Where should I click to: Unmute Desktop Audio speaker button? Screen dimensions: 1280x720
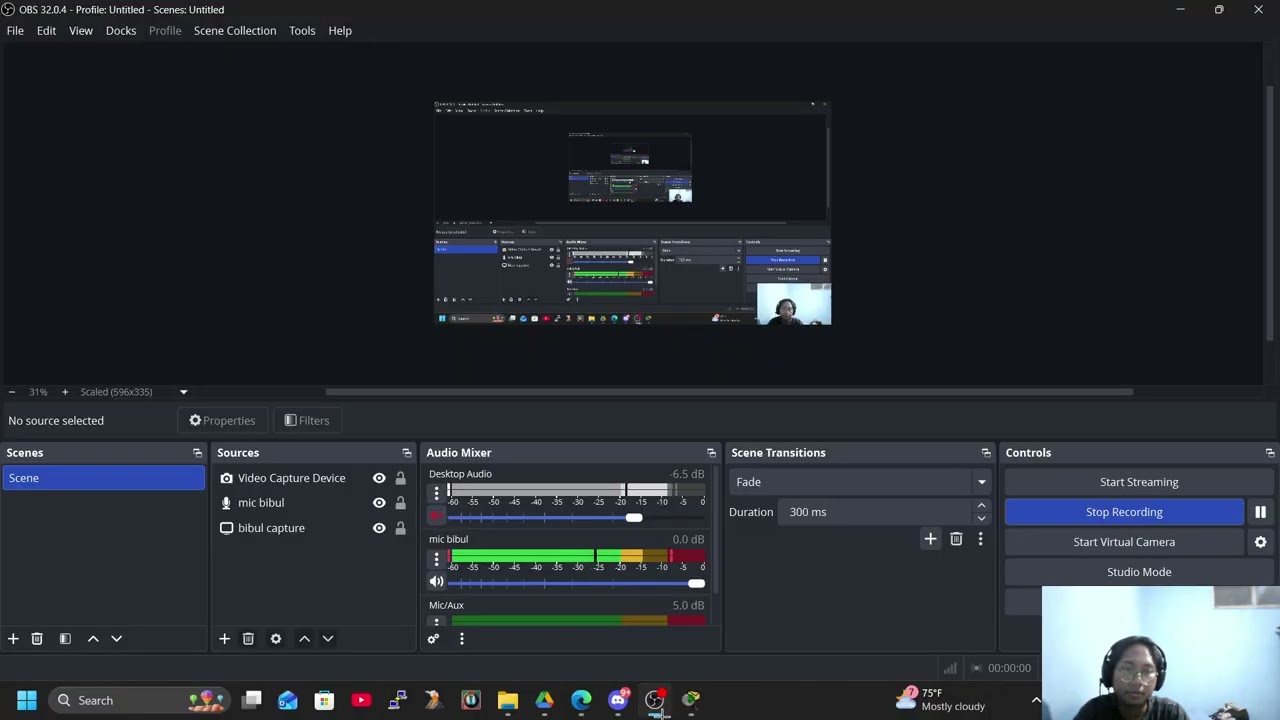click(436, 516)
